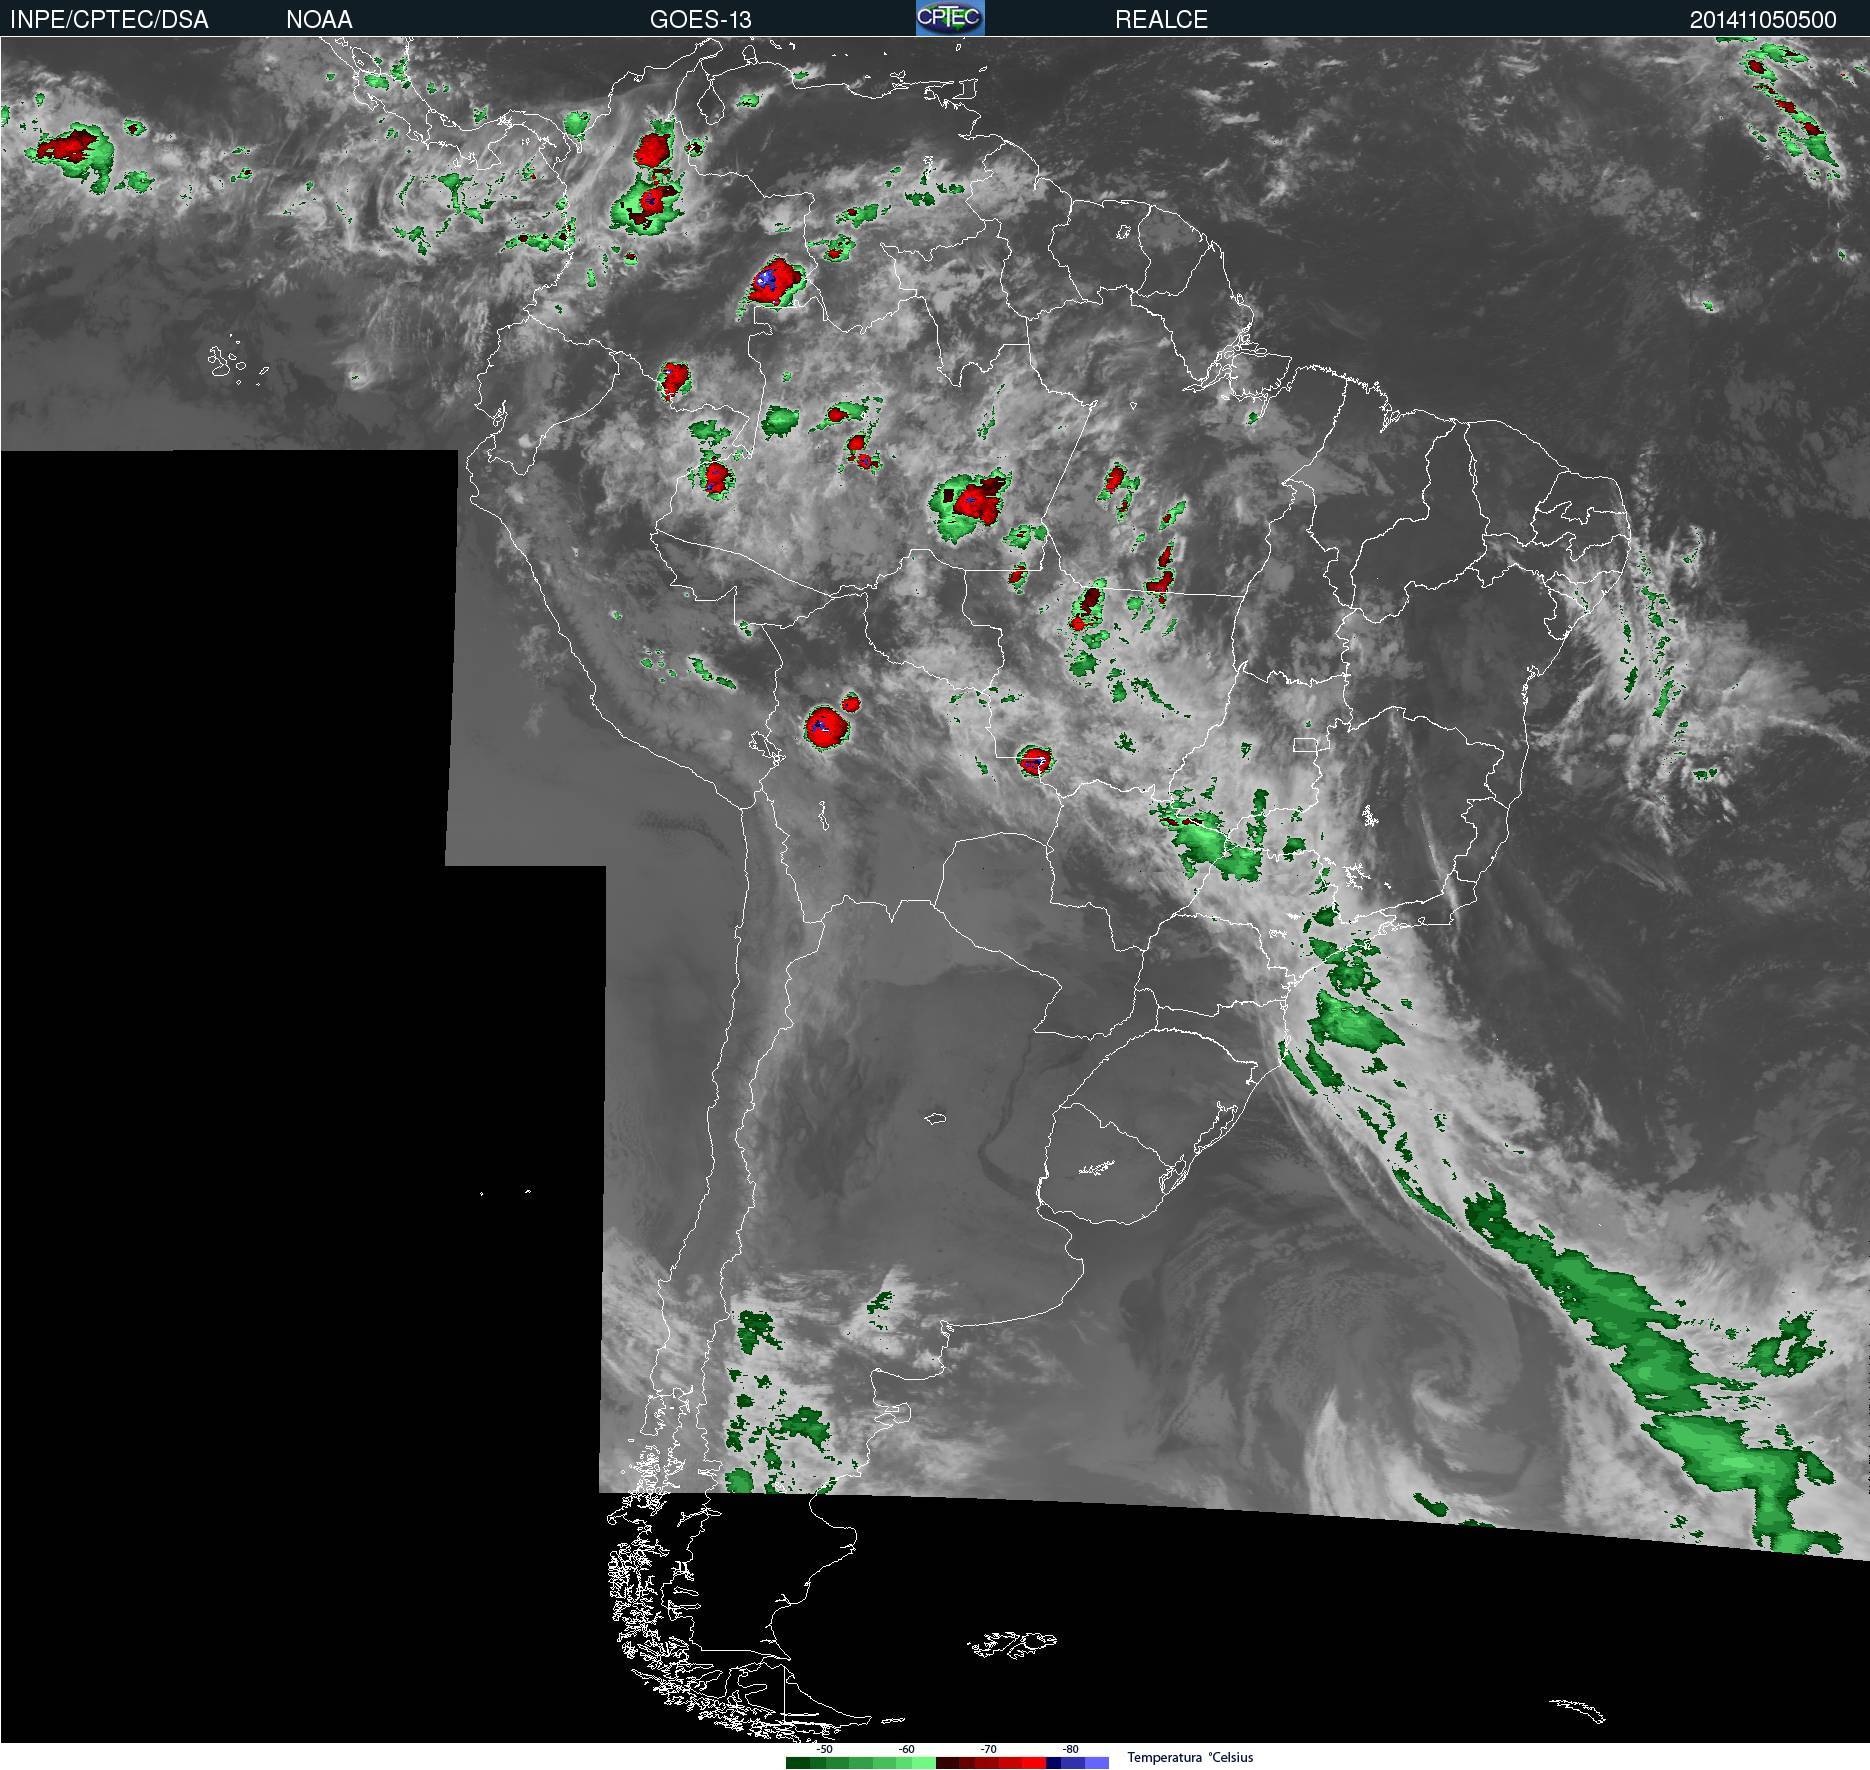Click the INPE/CPTEC/DSA header text

pos(109,20)
